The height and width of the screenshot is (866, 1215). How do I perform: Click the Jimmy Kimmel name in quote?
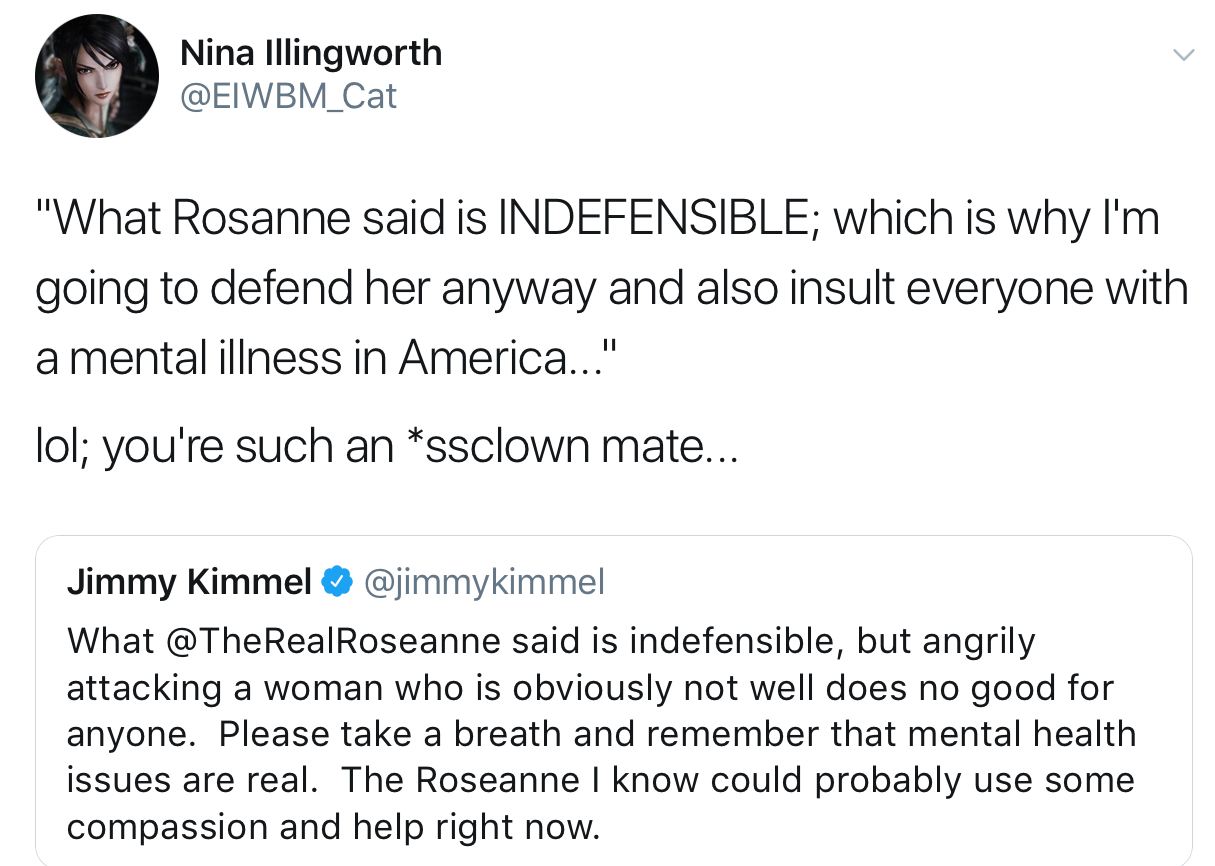point(189,580)
